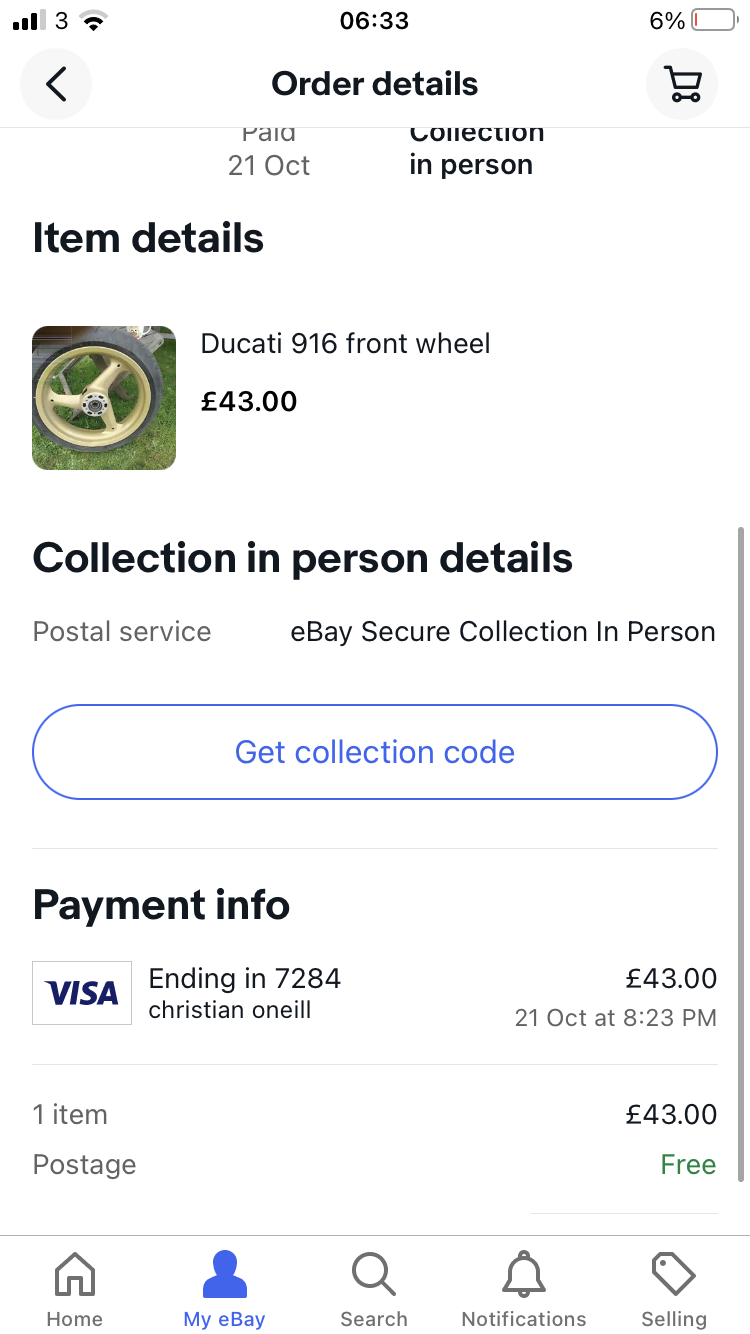Viewport: 750px width, 1334px height.
Task: Tap the 06:33 clock in status bar
Action: pos(375,21)
